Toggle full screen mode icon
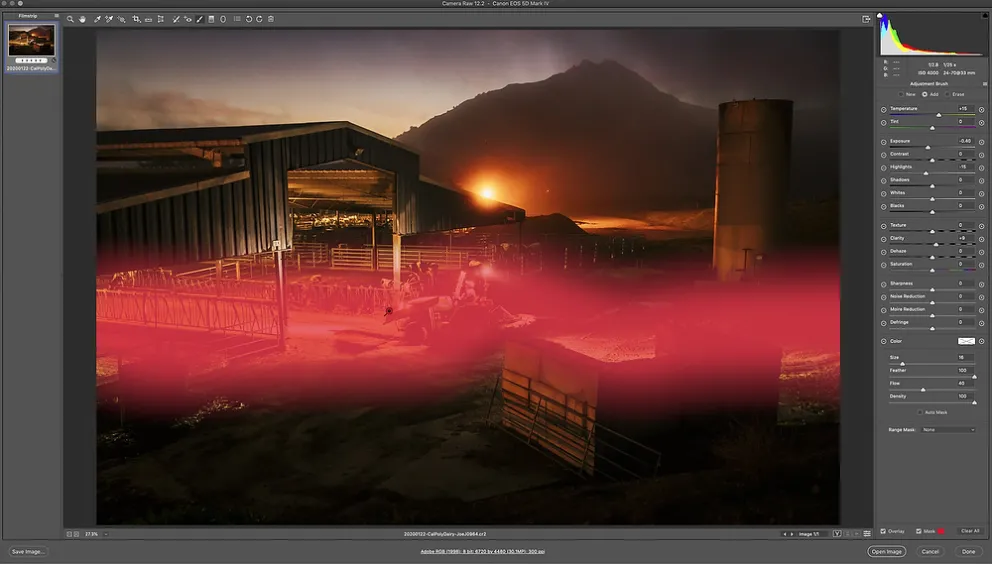 point(866,19)
